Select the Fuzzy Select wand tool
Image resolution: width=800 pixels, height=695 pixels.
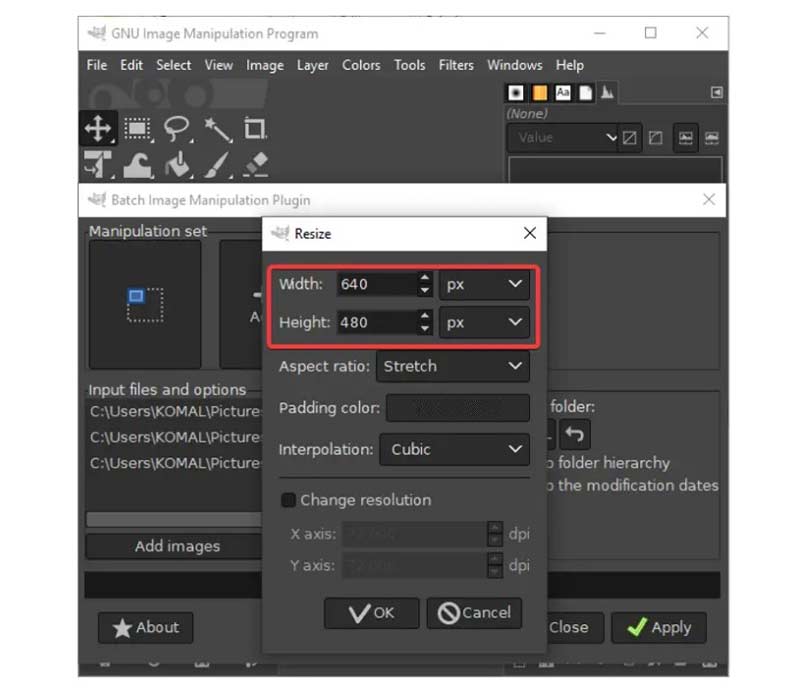[x=217, y=129]
